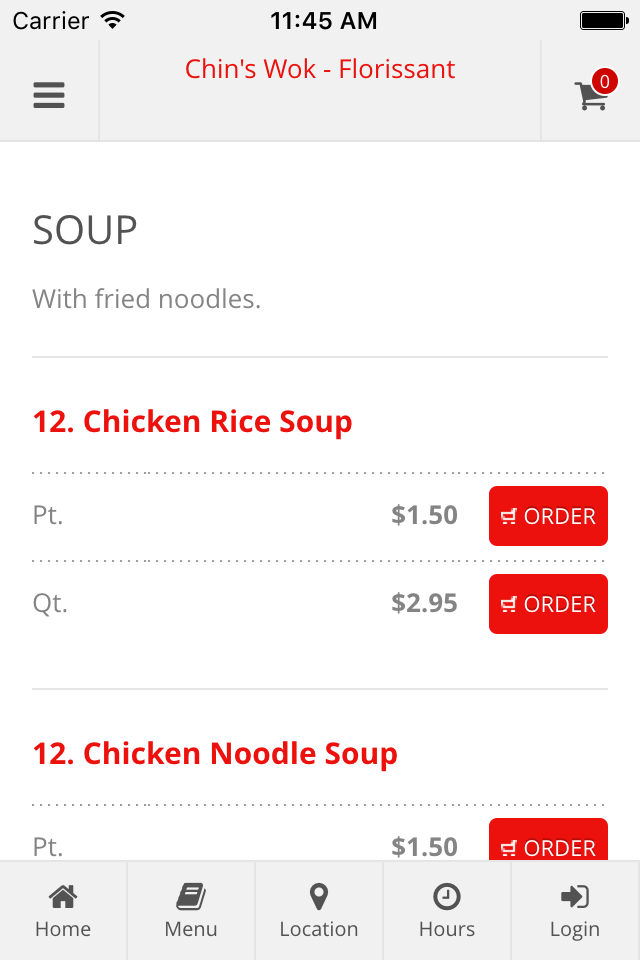This screenshot has height=960, width=640.
Task: Open the shopping cart icon
Action: (x=590, y=96)
